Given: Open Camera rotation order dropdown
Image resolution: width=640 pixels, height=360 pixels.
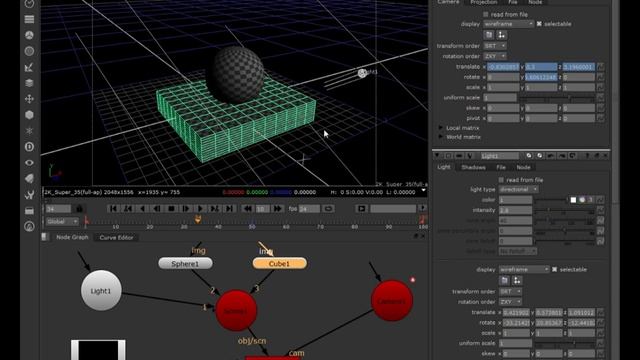Looking at the screenshot, I should (x=495, y=56).
